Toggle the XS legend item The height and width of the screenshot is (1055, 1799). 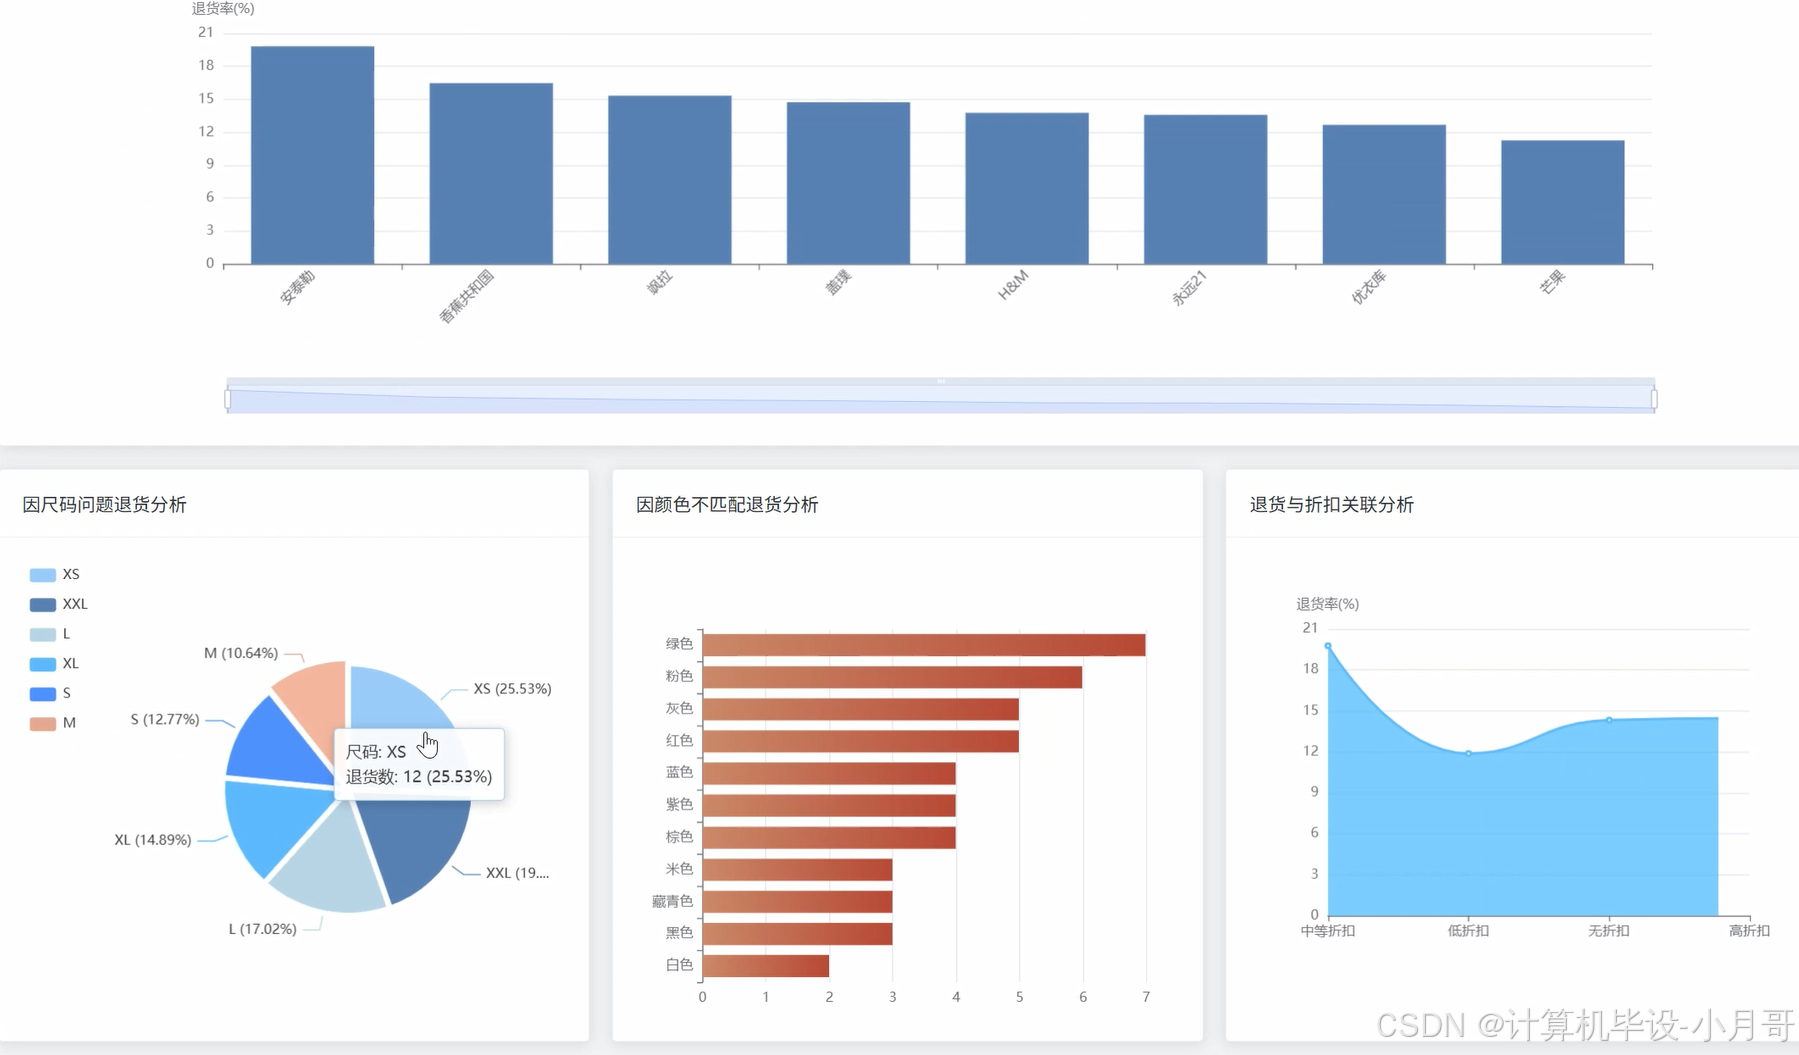55,575
